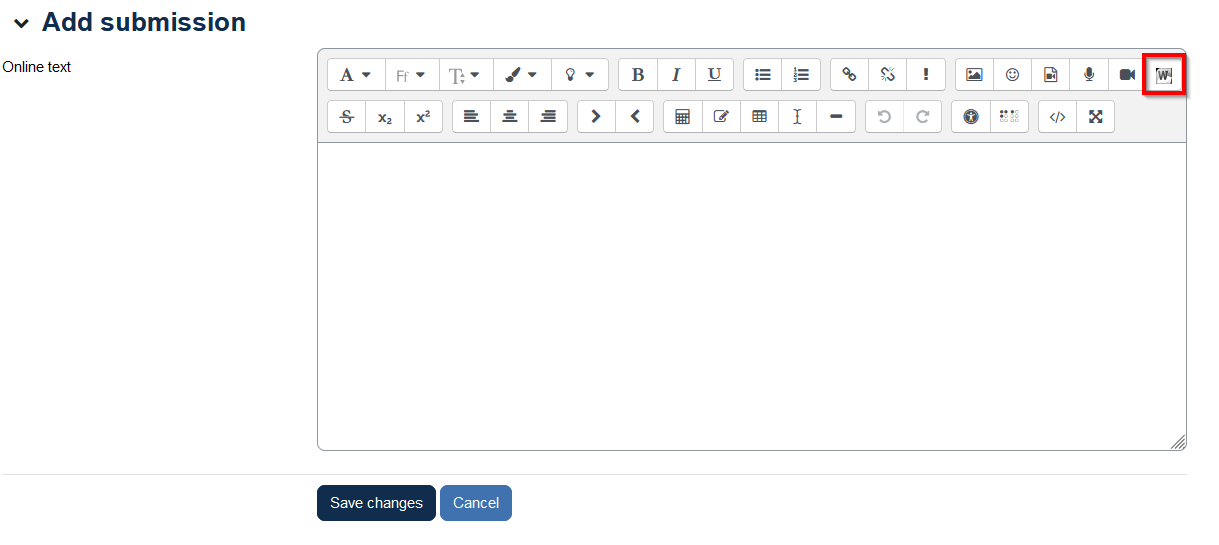Toggle underline formatting
The height and width of the screenshot is (545, 1219).
coord(714,75)
